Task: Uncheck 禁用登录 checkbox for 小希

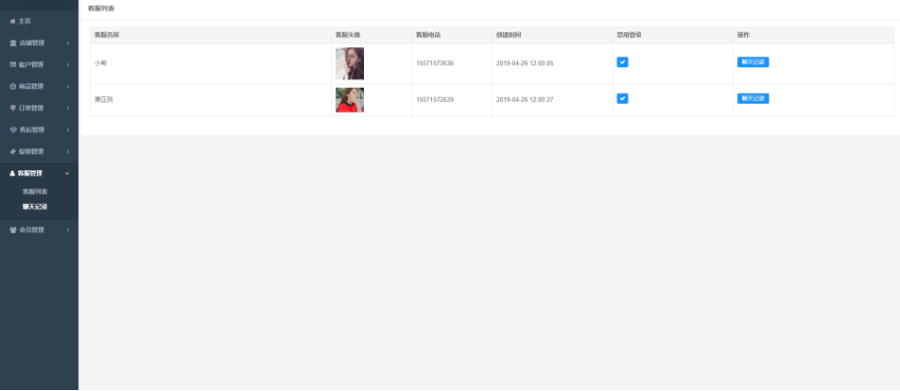Action: tap(622, 62)
